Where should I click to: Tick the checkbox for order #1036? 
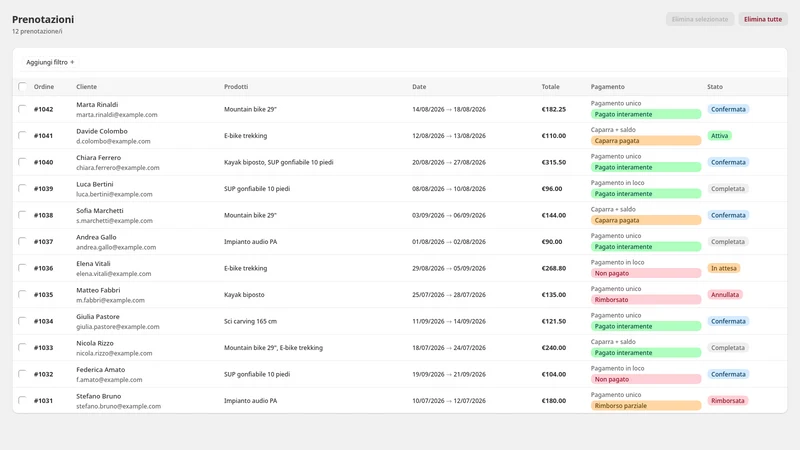(x=22, y=268)
